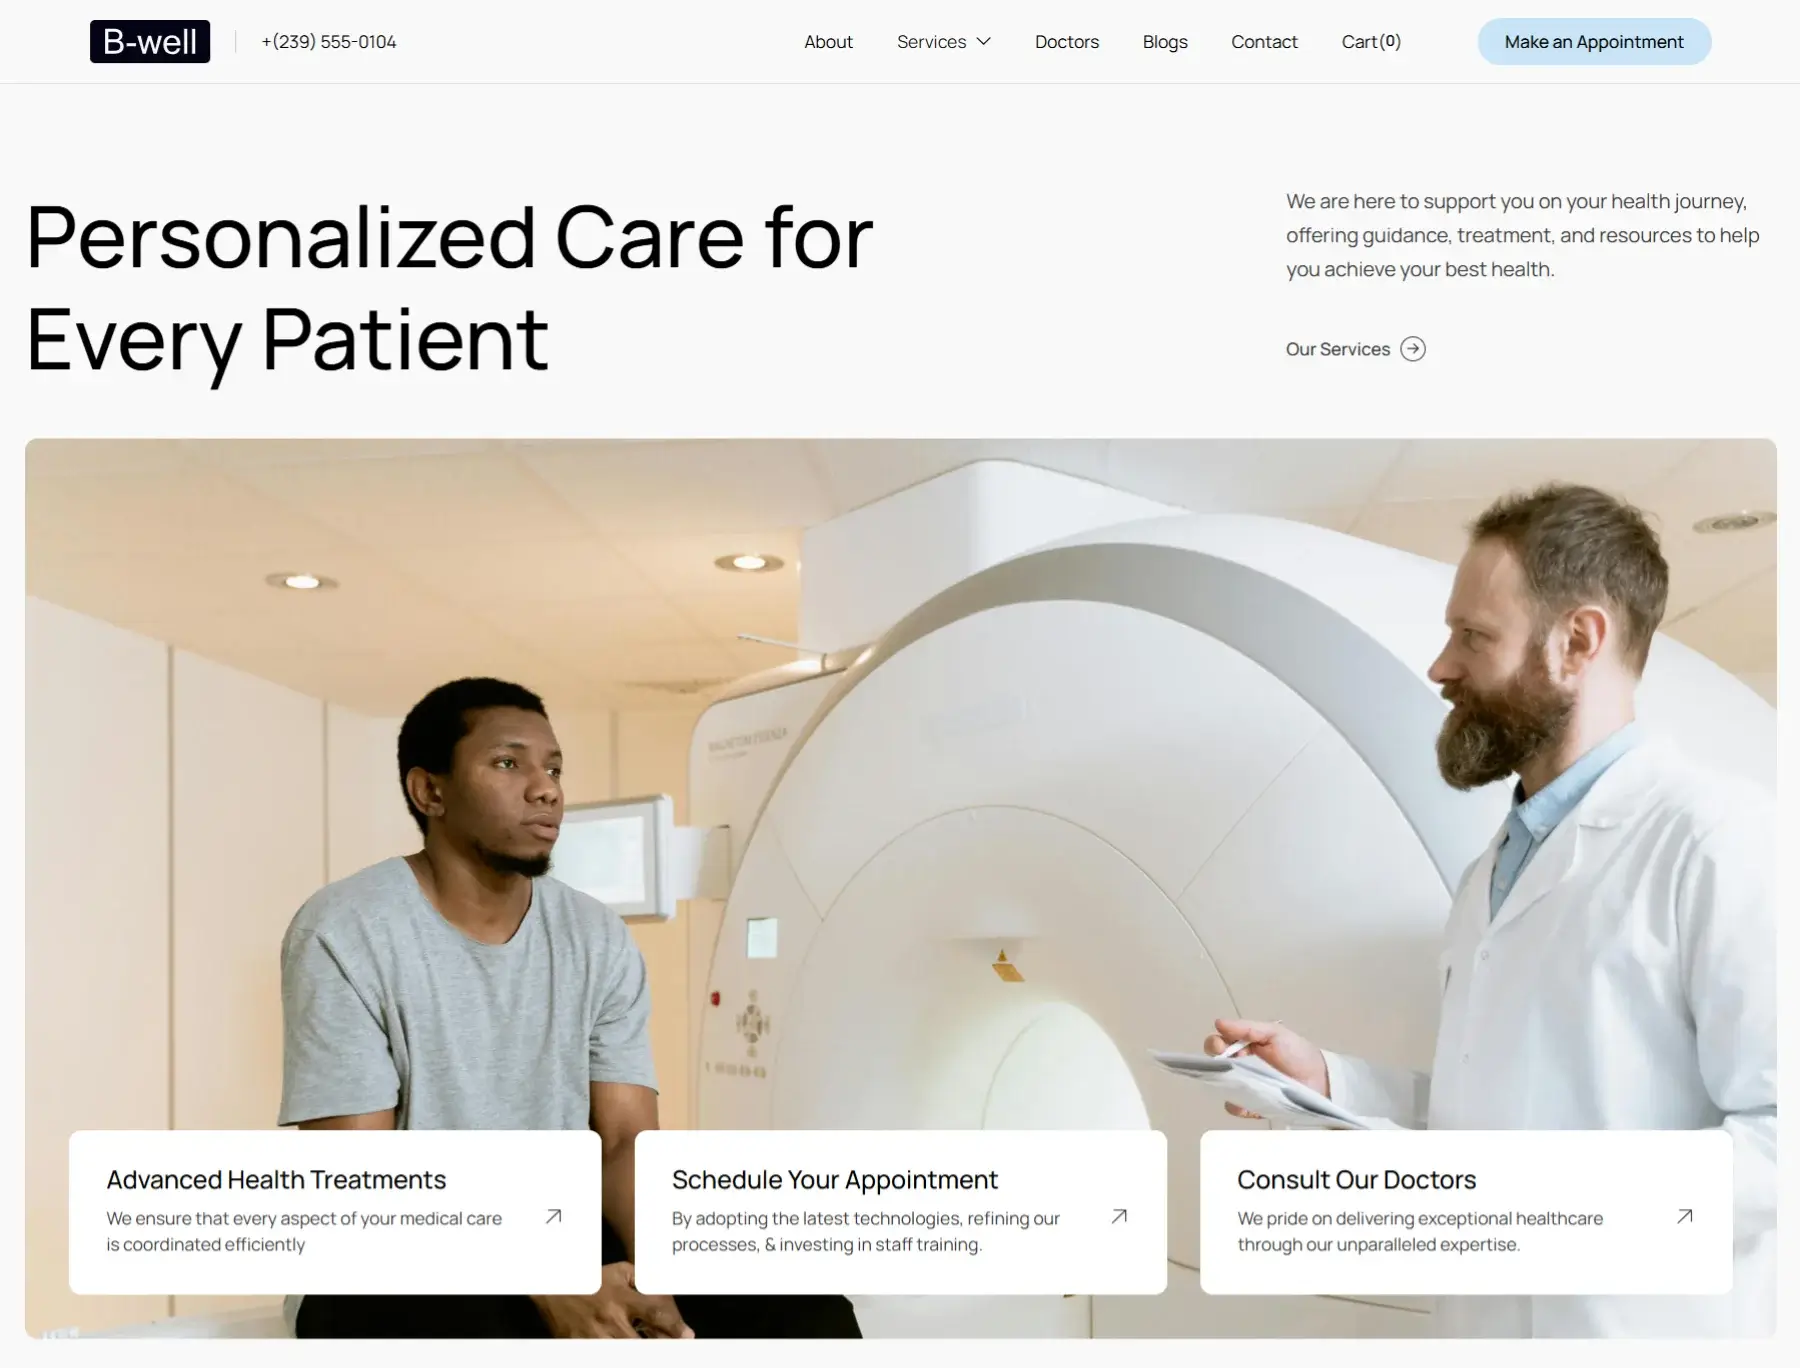Follow the Our Services link

click(x=1338, y=349)
